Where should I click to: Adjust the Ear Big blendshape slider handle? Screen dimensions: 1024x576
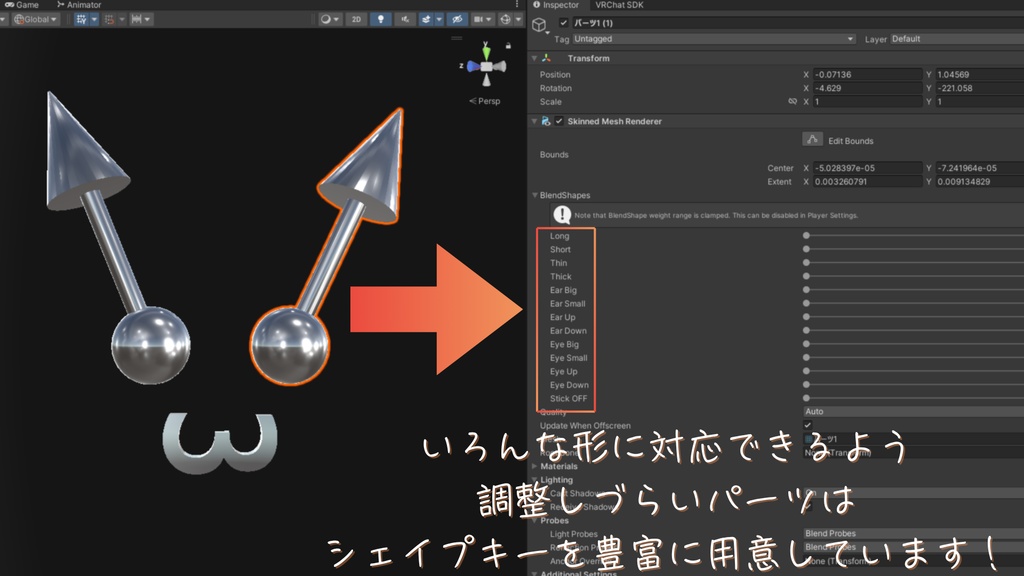coord(807,290)
